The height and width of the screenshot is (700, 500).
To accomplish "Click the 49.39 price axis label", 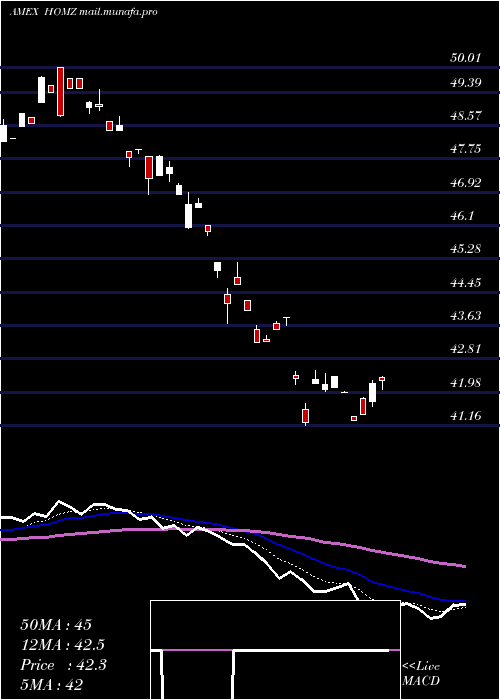I will 465,83.
